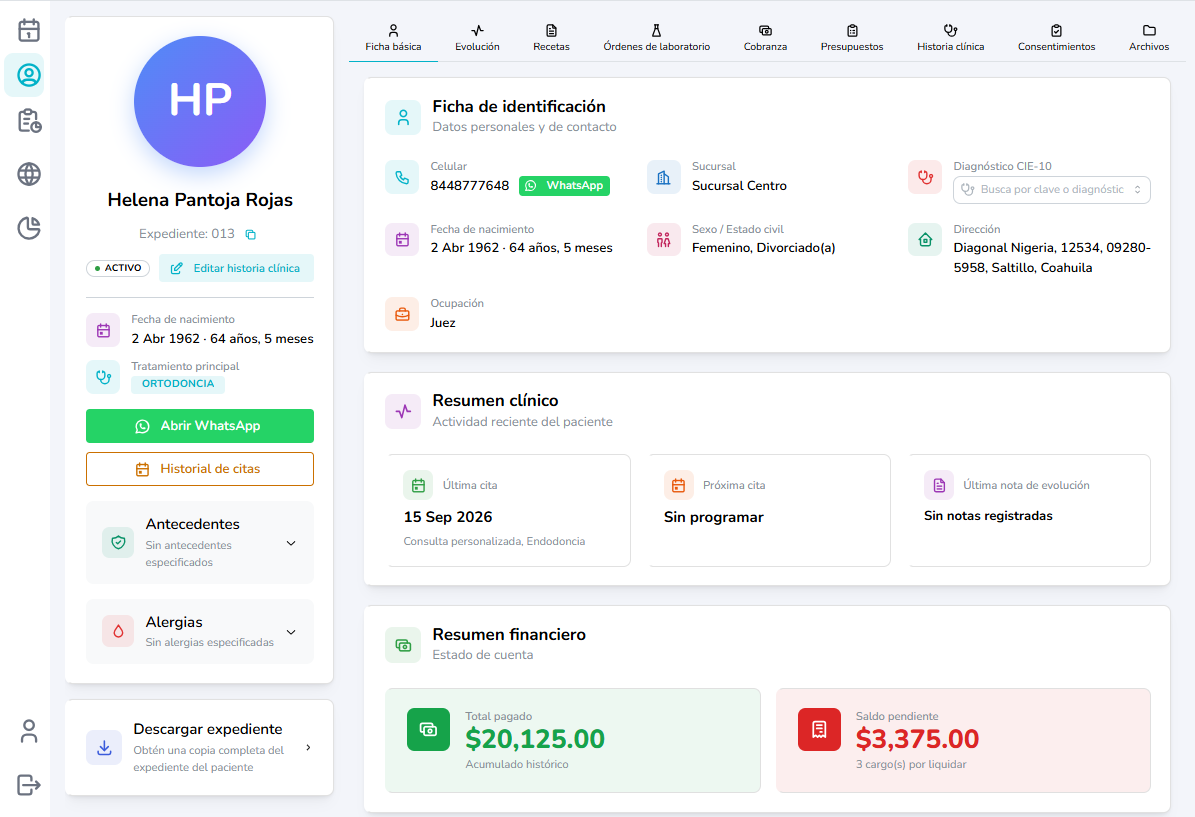Viewport: 1195px width, 817px height.
Task: Click the Próxima cita card
Action: coord(770,511)
